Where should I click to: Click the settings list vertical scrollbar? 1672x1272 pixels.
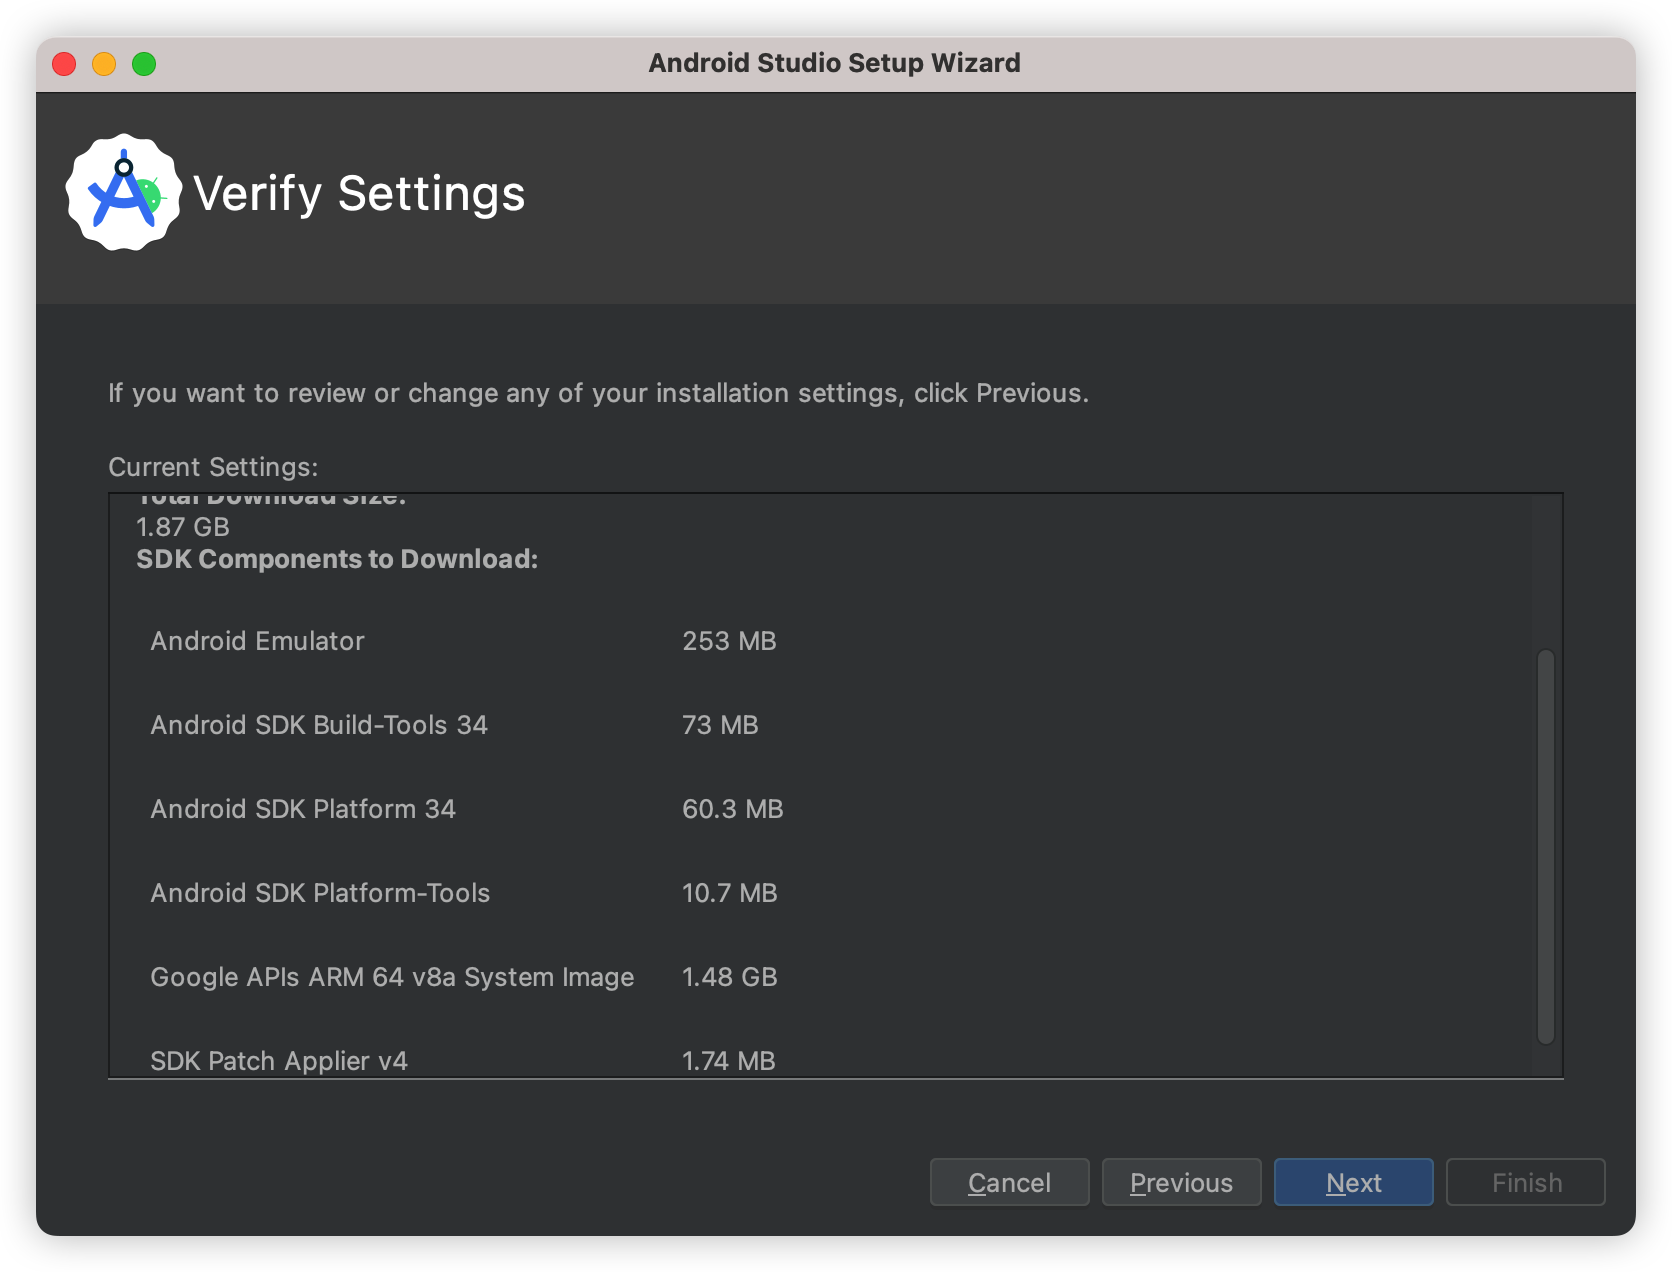tap(1545, 846)
